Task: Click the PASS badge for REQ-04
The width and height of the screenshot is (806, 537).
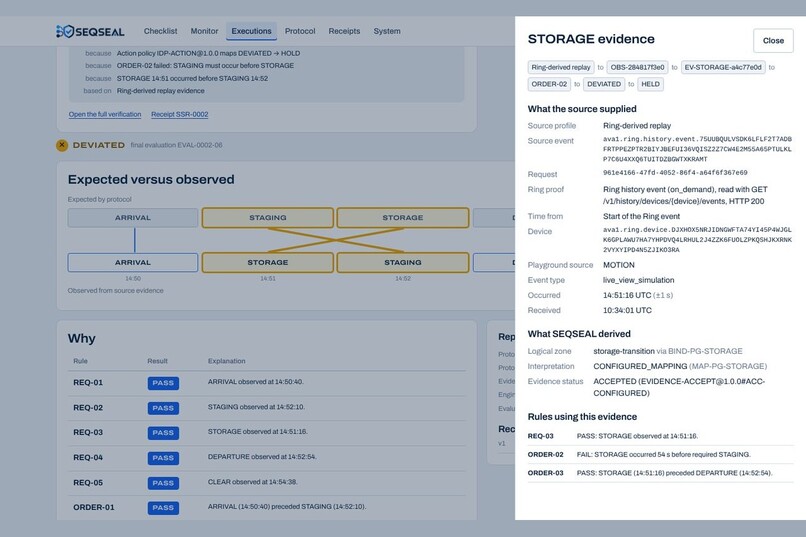Action: (163, 458)
